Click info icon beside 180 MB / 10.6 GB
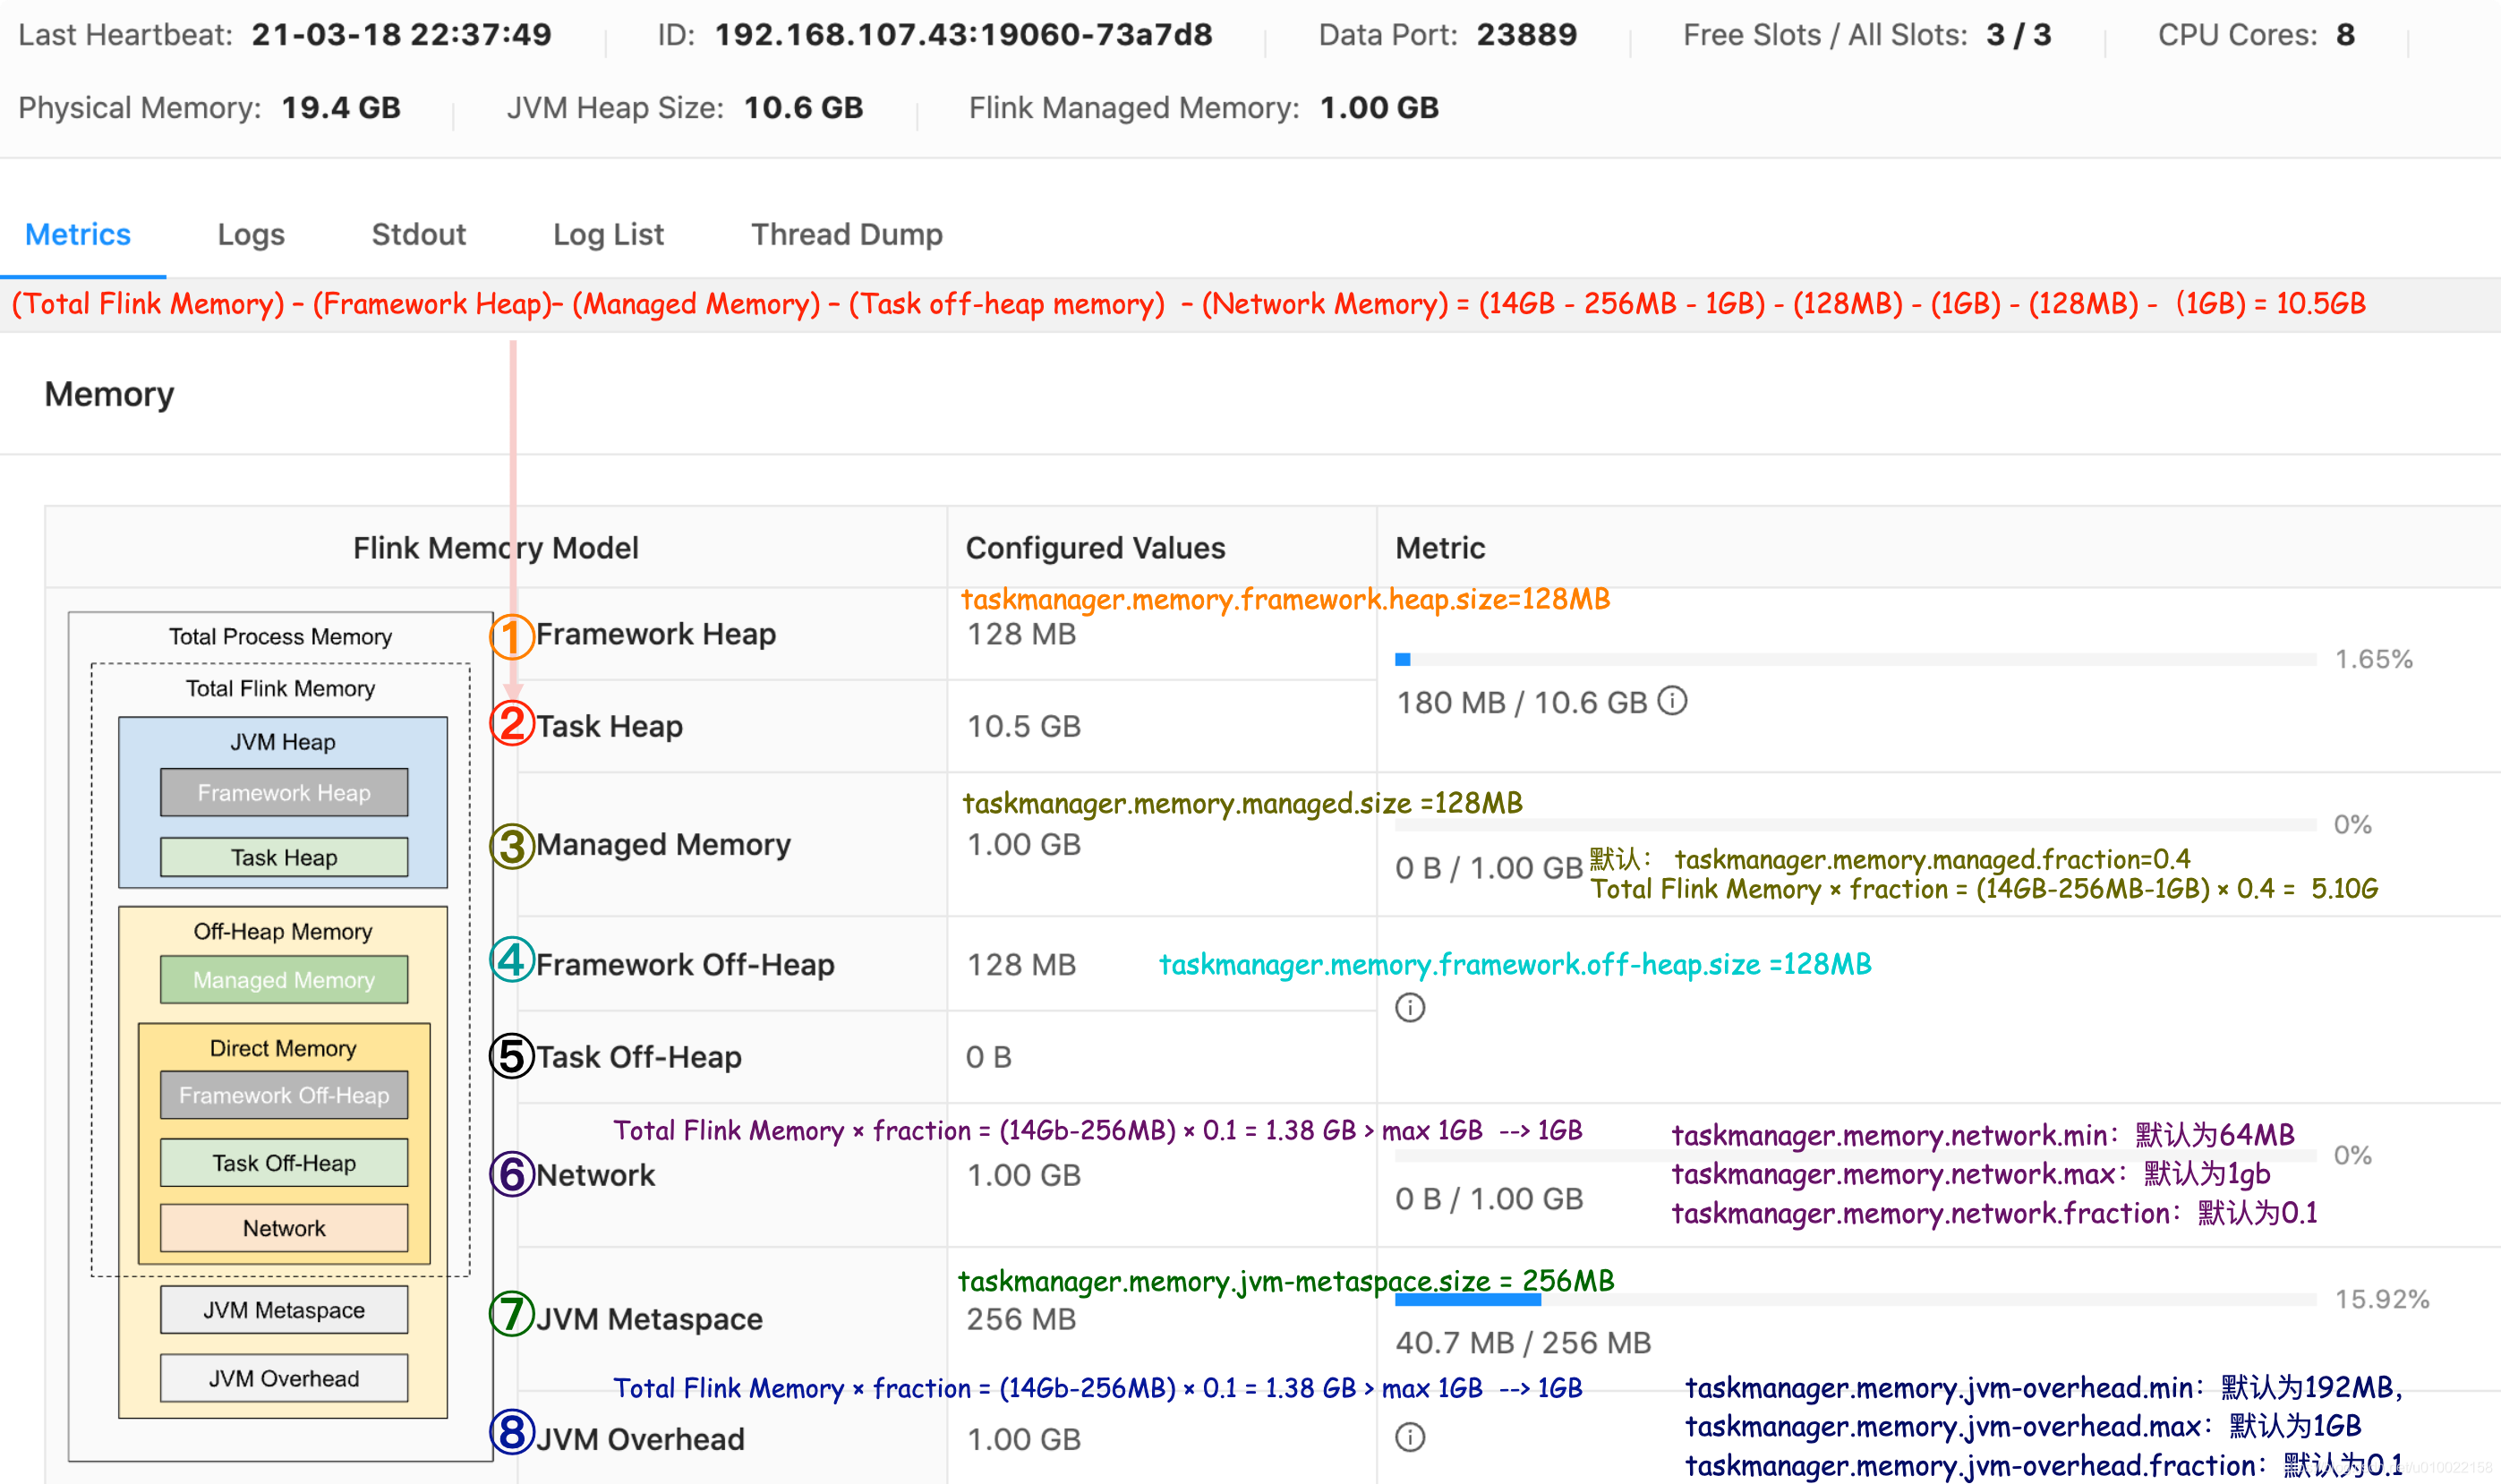 pos(1672,701)
